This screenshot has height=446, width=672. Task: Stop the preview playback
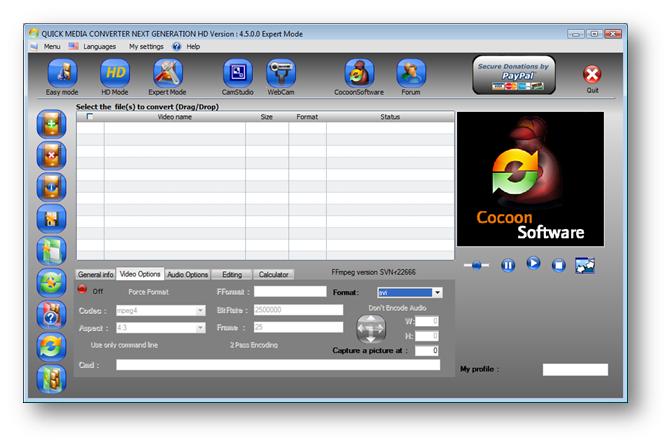(x=558, y=265)
